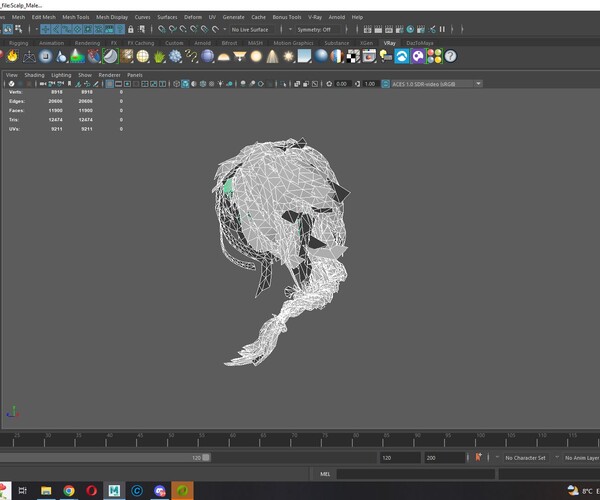Click the V-Ray green grass fur shelf icon
The width and height of the screenshot is (600, 500).
pos(159,56)
